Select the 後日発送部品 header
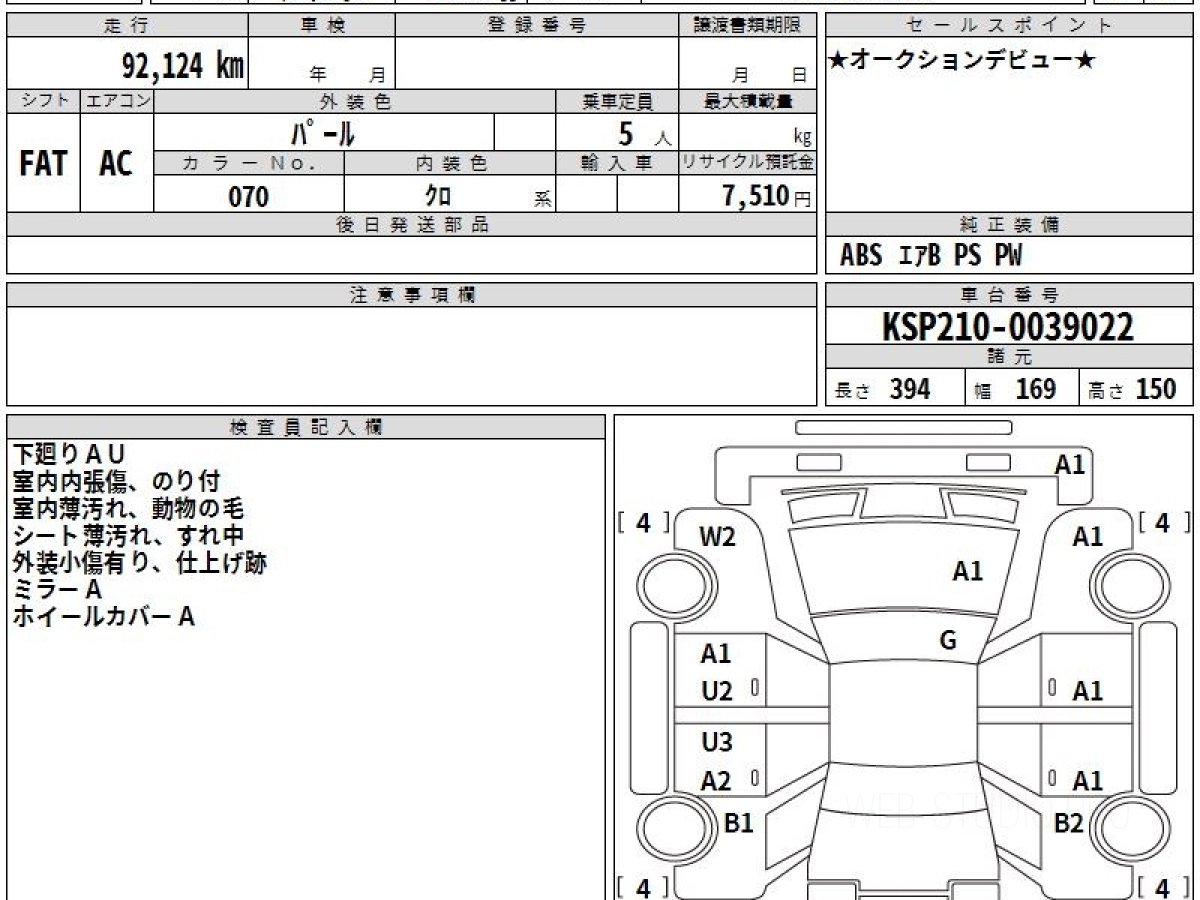1200x900 pixels. [411, 225]
